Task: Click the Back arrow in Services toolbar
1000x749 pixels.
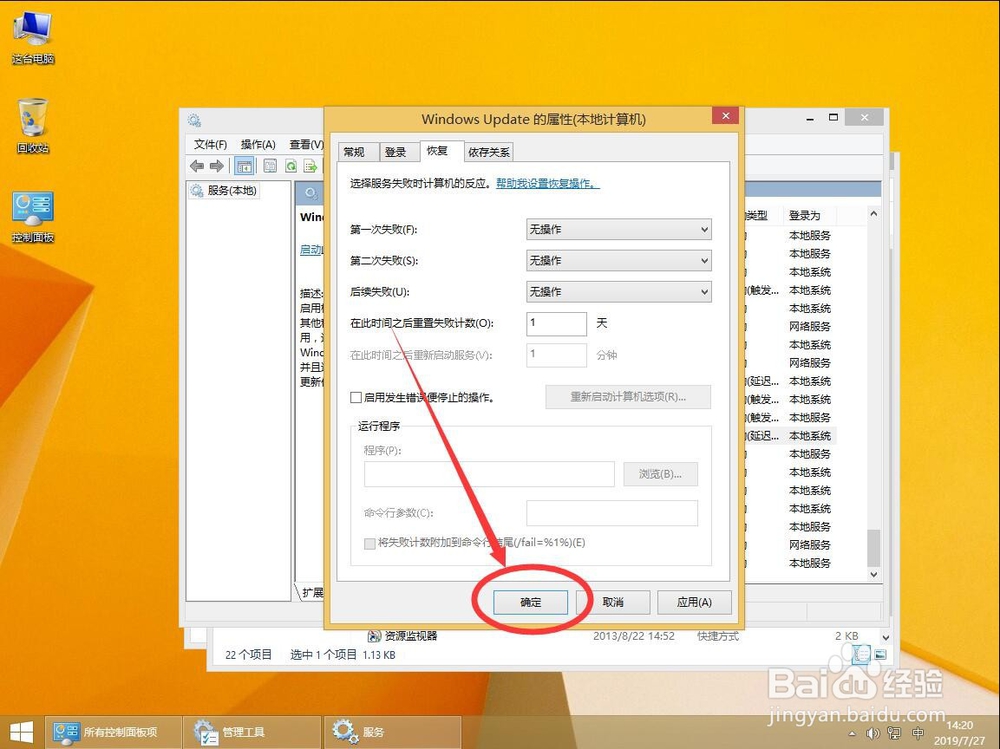Action: [197, 167]
